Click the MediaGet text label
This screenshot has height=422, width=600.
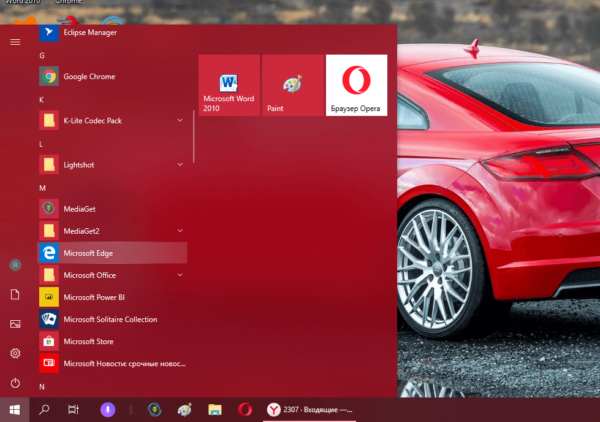coord(79,209)
